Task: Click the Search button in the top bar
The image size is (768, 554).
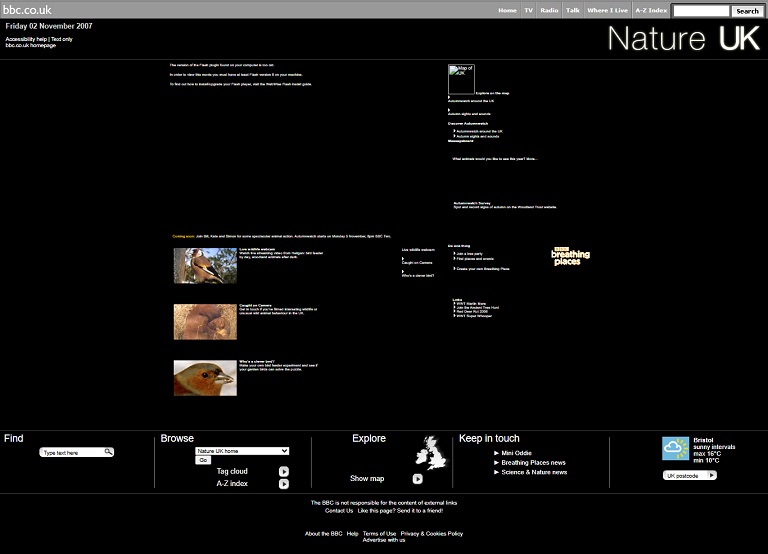Action: tap(747, 11)
